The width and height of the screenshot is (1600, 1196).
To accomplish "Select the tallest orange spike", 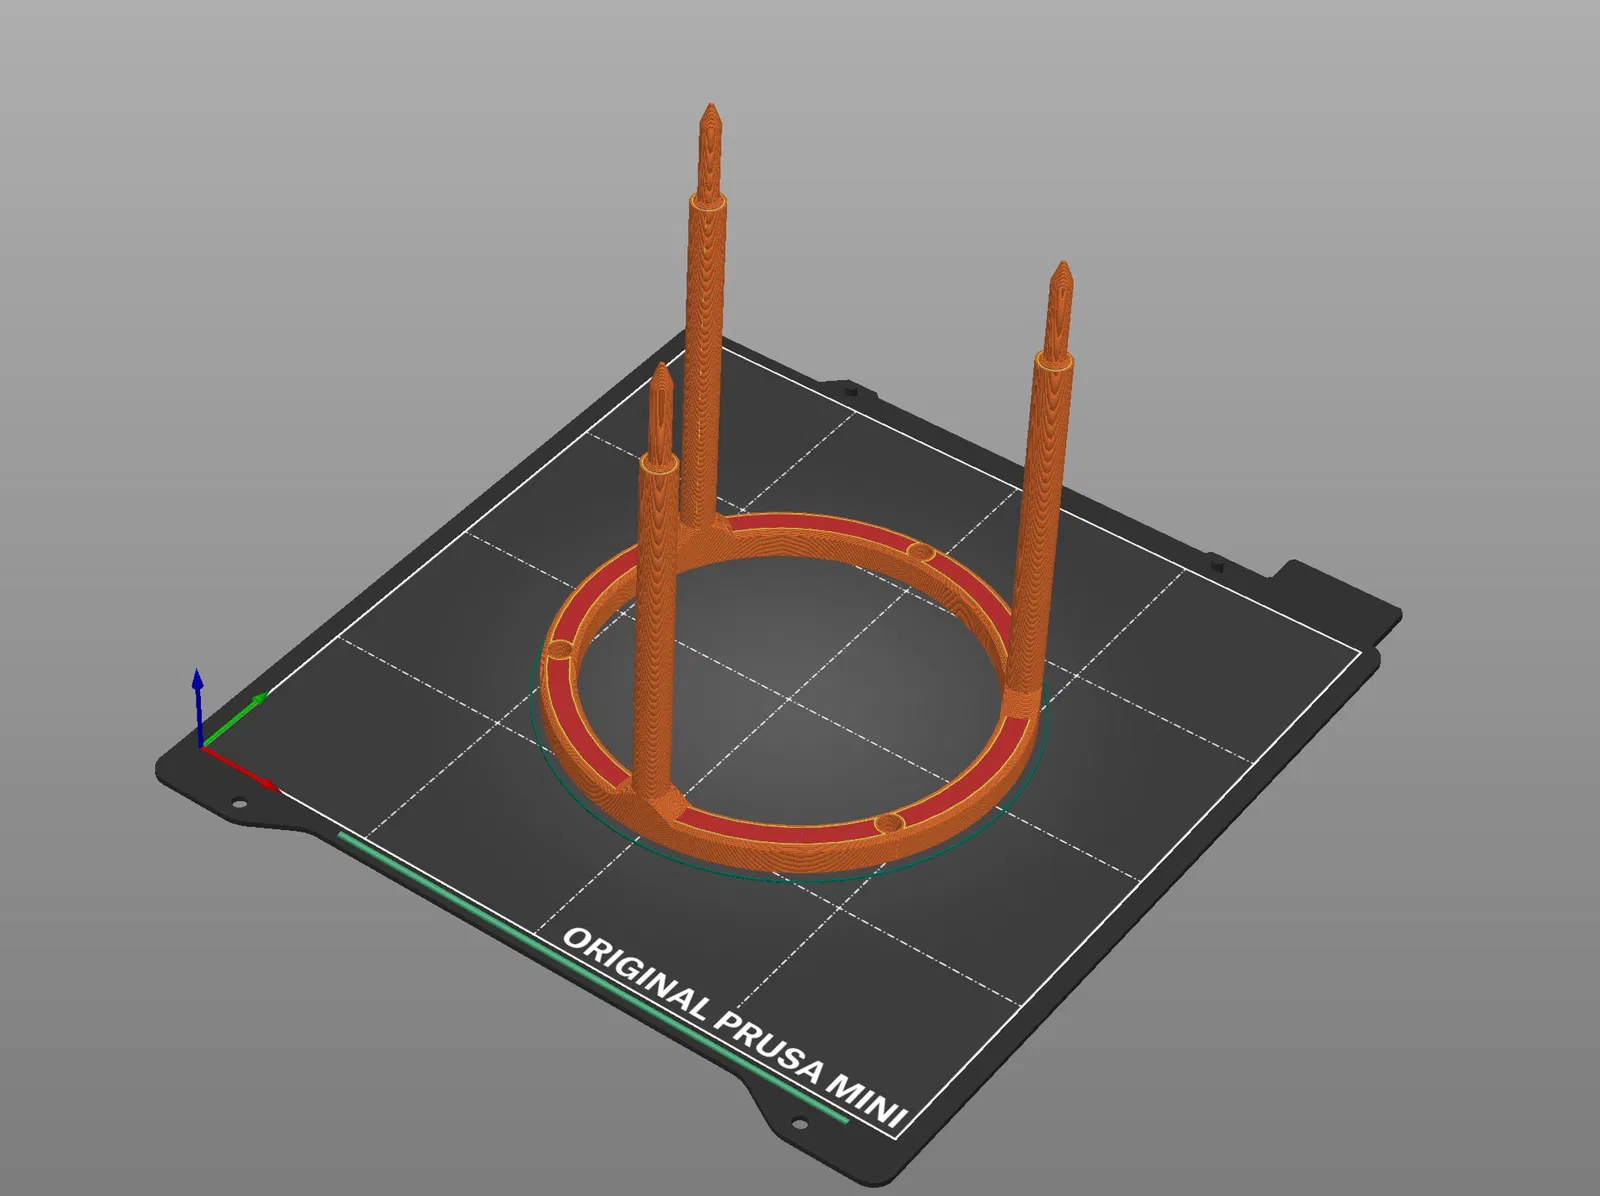I will pos(706,320).
